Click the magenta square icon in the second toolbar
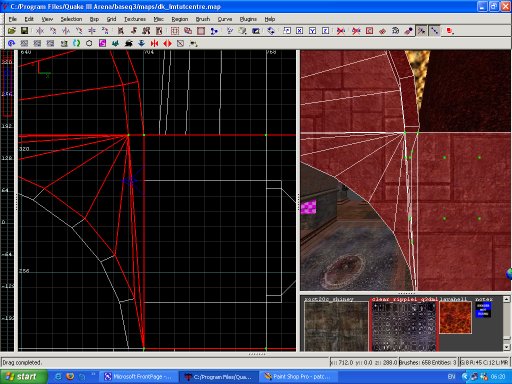The height and width of the screenshot is (384, 512). click(x=102, y=43)
